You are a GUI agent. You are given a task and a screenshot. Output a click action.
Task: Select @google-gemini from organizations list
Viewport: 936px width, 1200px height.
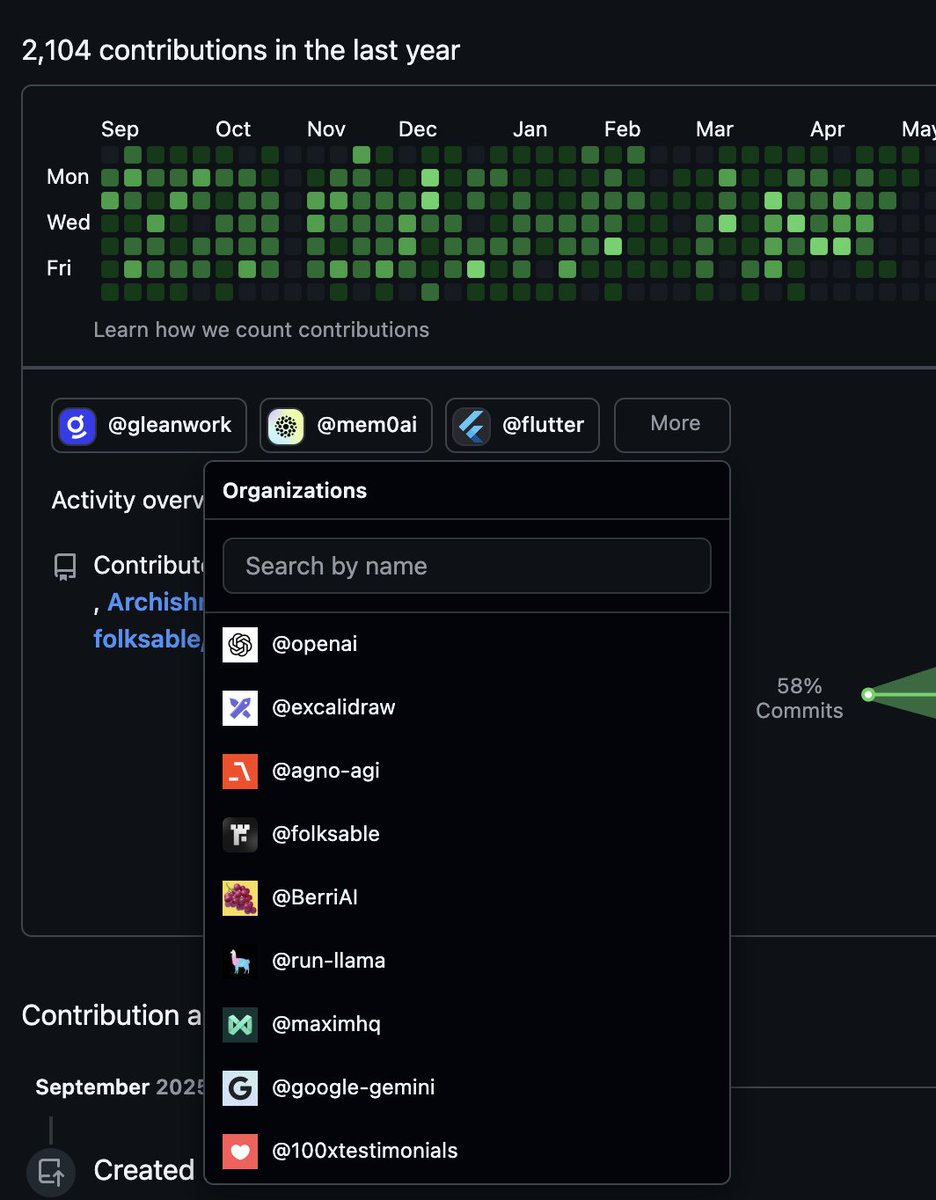pos(467,1088)
